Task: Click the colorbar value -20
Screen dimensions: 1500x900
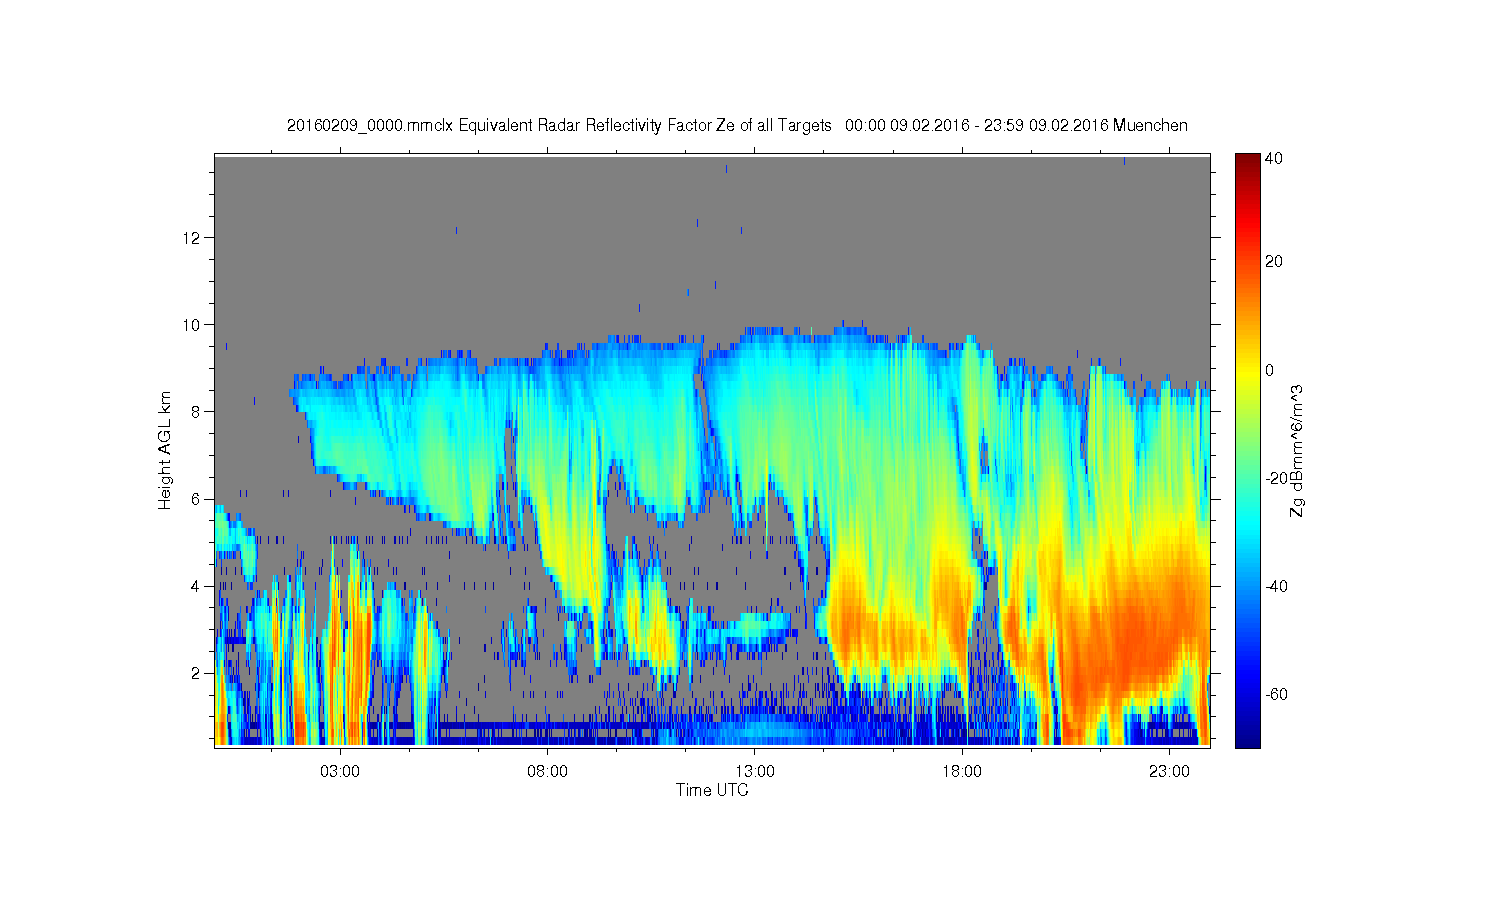Action: pyautogui.click(x=1277, y=478)
